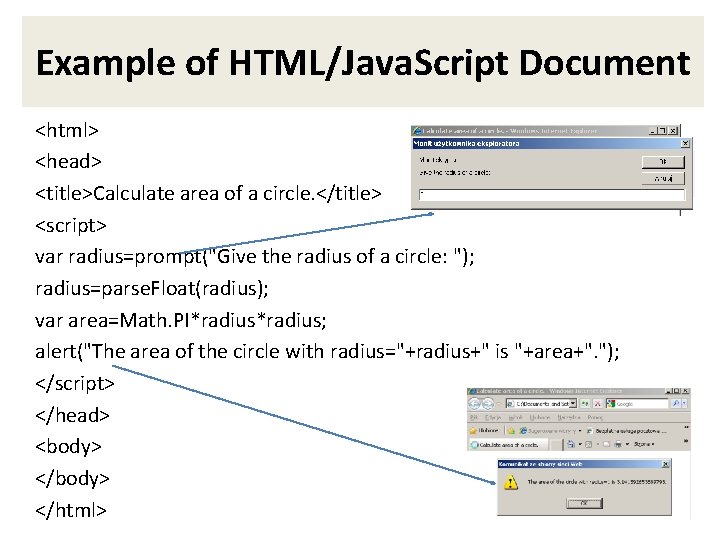
Task: Click the Internet Explorer Forward button
Action: click(488, 404)
